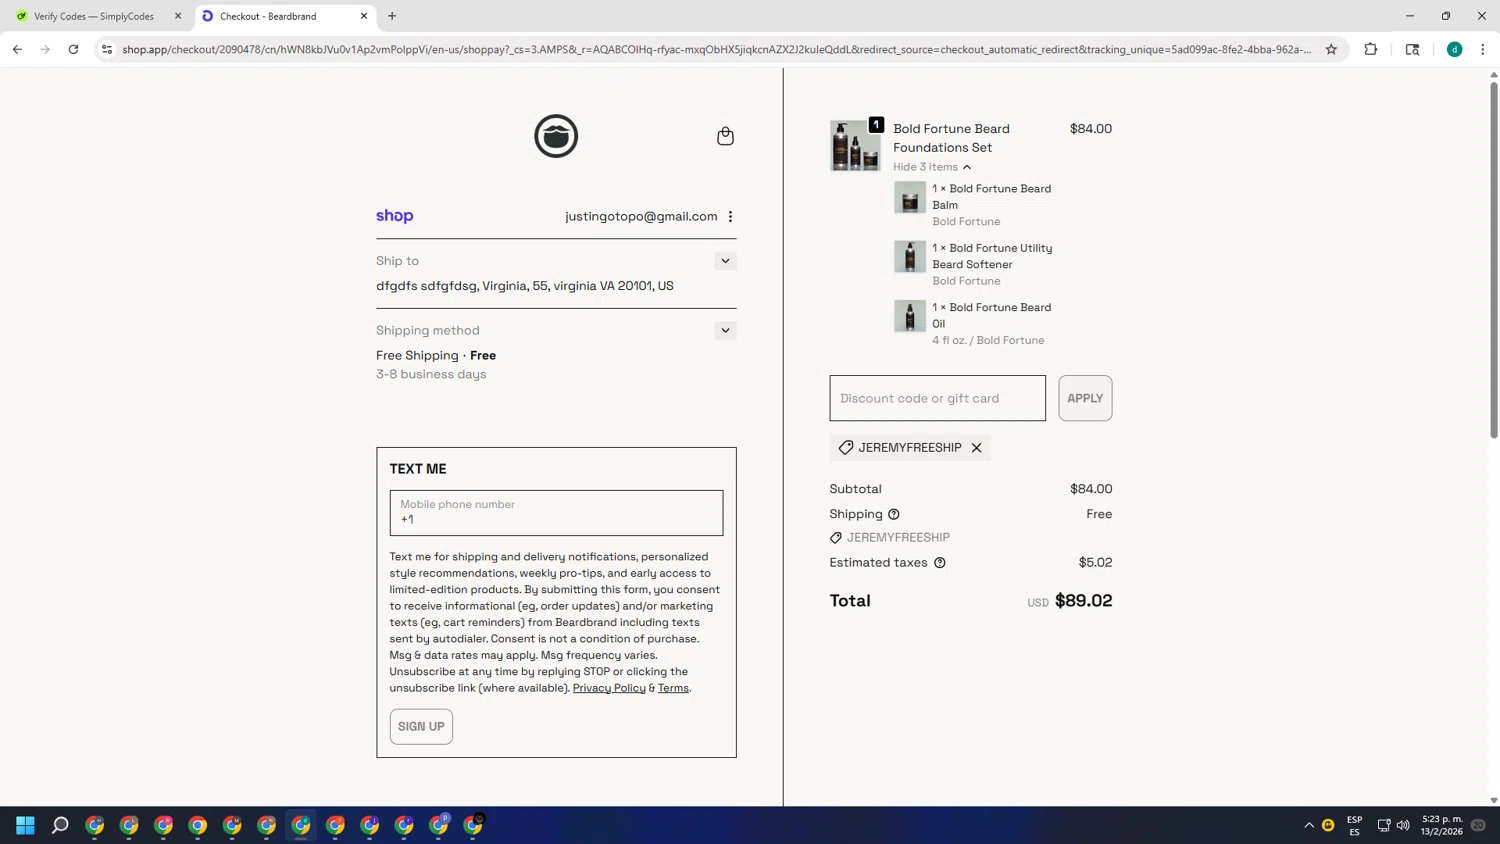The image size is (1500, 844).
Task: Click the discount tag icon beside JEREMYFREESHIP chip
Action: (x=846, y=448)
